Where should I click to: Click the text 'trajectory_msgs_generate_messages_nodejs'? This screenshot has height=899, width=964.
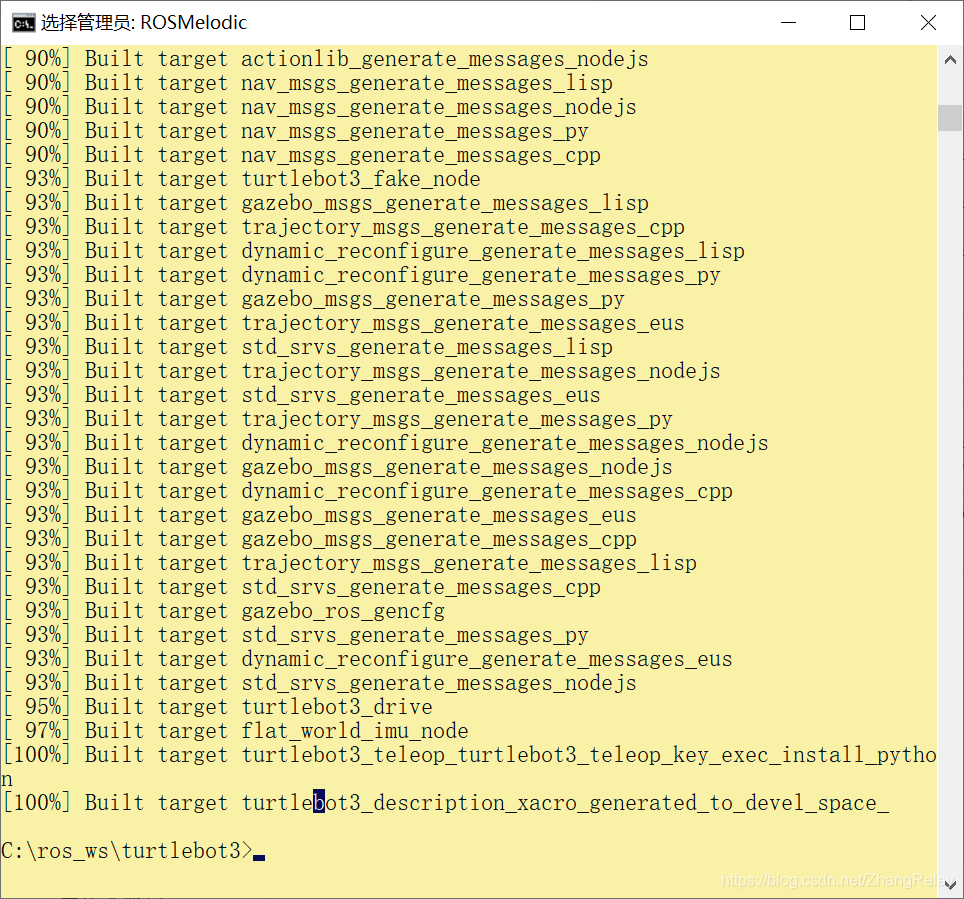point(480,371)
